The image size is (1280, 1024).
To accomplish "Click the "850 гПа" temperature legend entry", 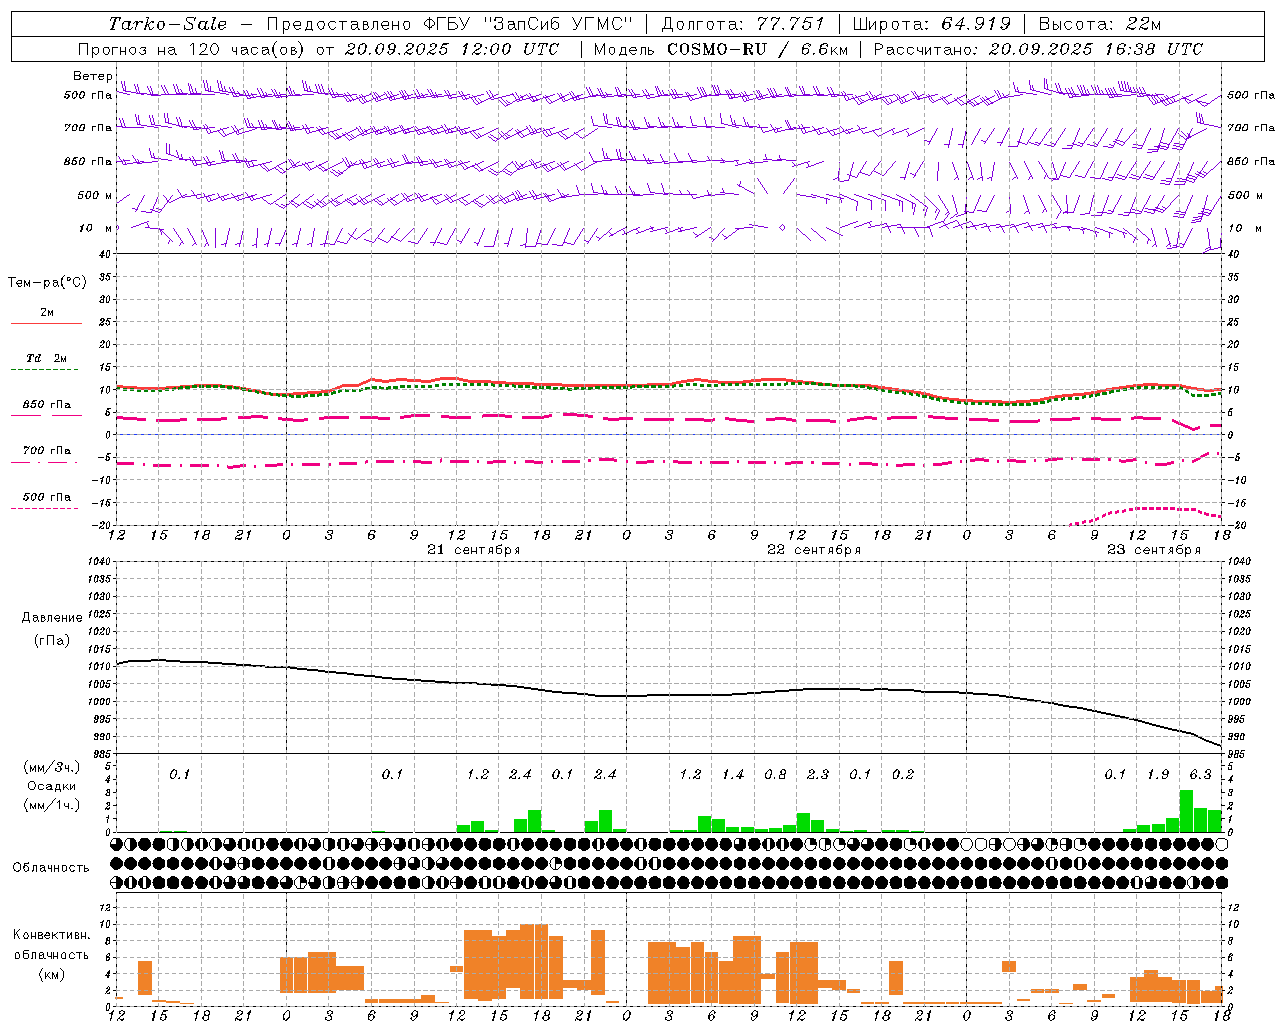I will (x=47, y=405).
